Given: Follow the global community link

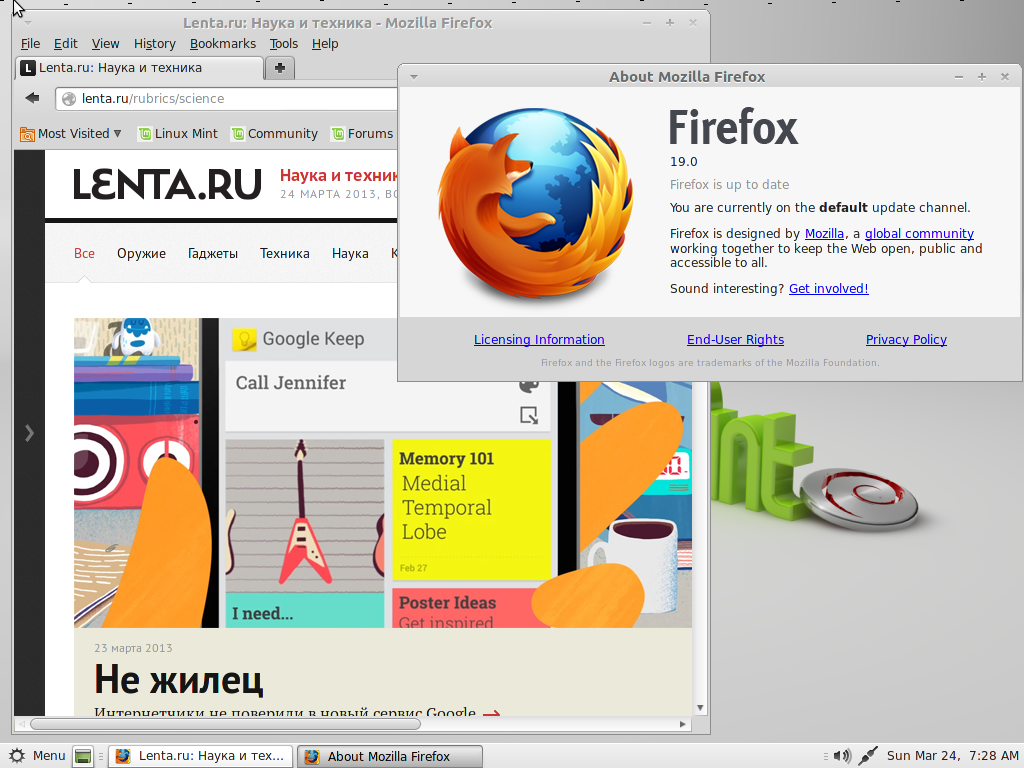Looking at the screenshot, I should coord(919,234).
